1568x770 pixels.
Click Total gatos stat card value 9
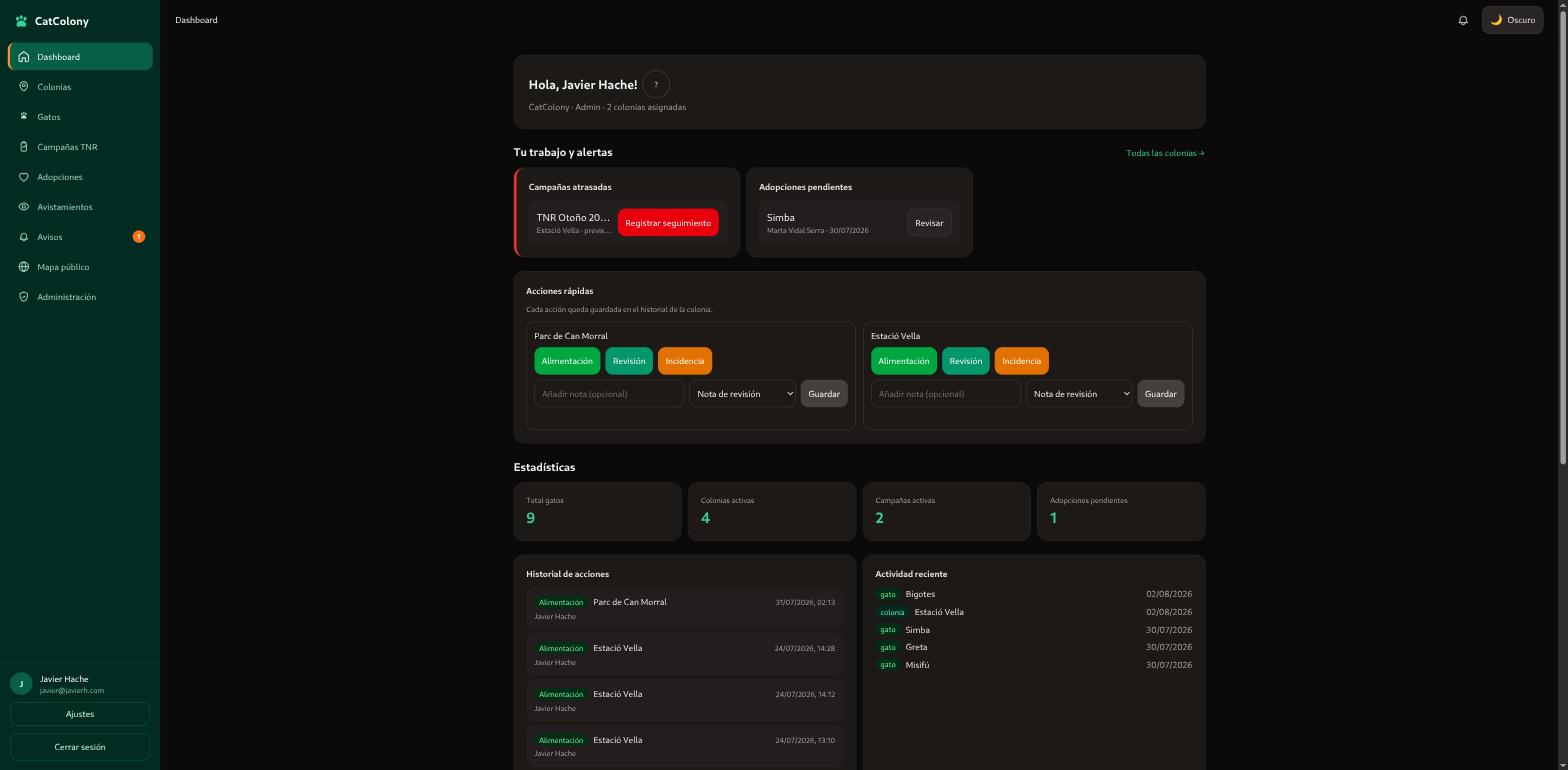530,518
